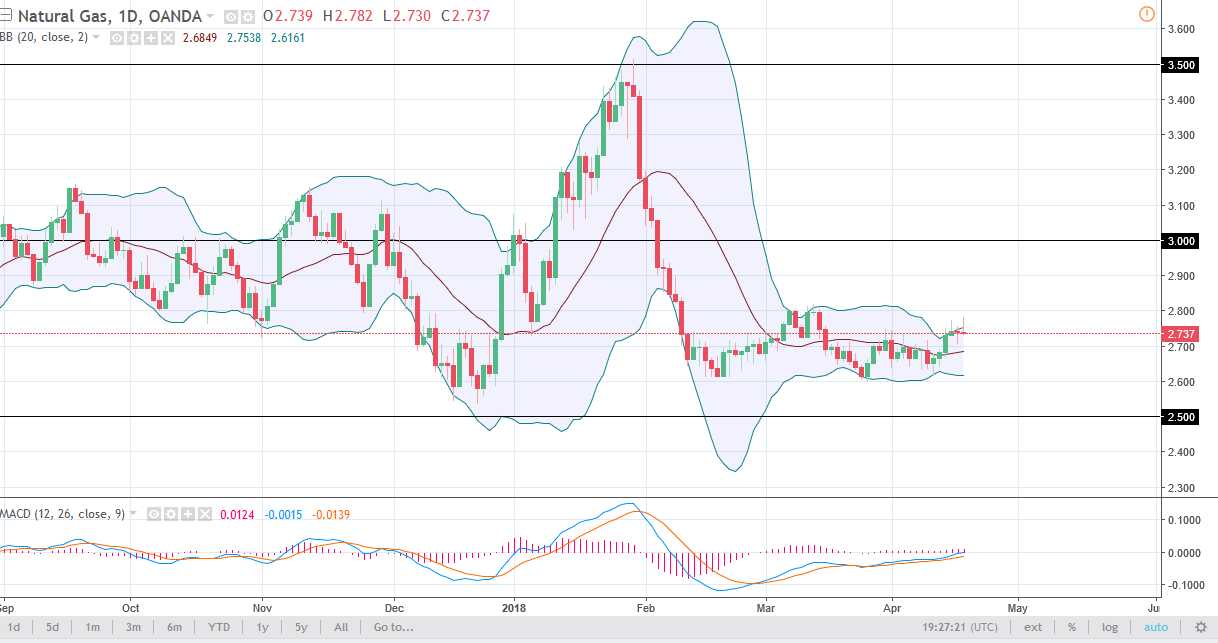Click the current price 2.737 label

coord(1181,333)
